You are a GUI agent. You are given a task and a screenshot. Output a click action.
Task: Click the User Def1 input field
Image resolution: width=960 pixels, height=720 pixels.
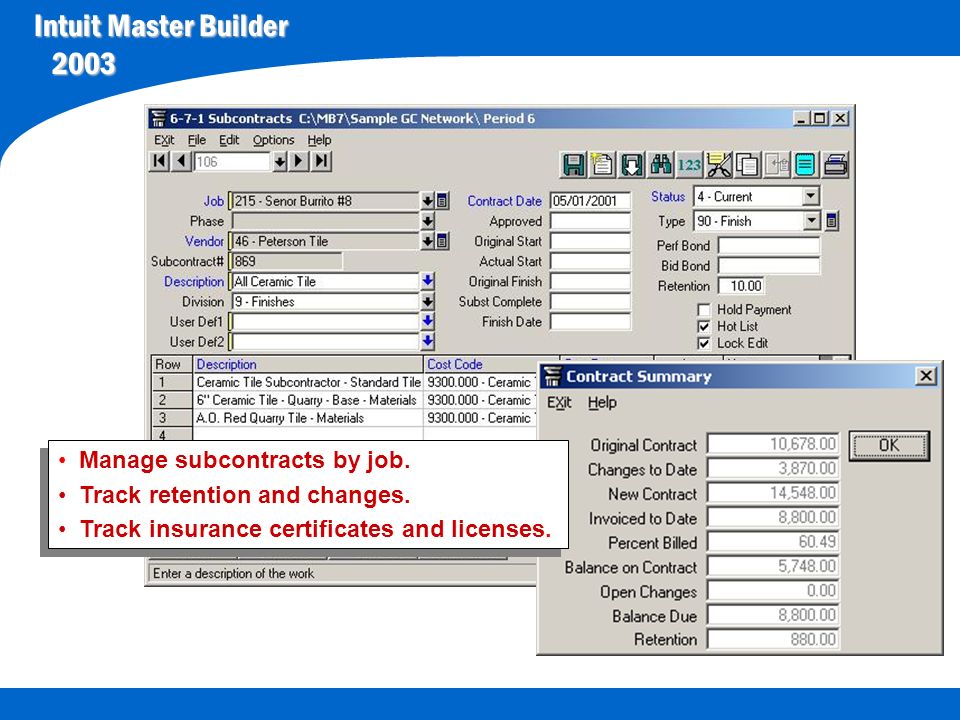tap(324, 321)
